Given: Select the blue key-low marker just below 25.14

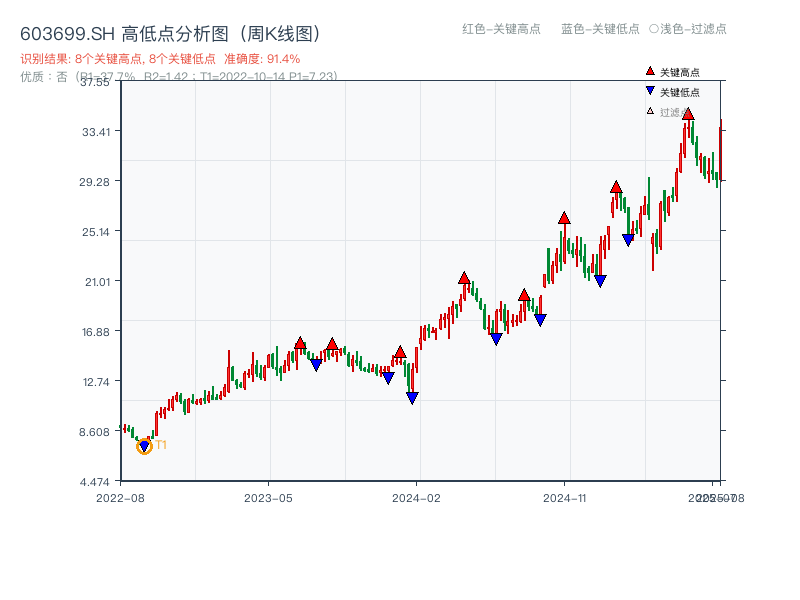Looking at the screenshot, I should point(628,240).
